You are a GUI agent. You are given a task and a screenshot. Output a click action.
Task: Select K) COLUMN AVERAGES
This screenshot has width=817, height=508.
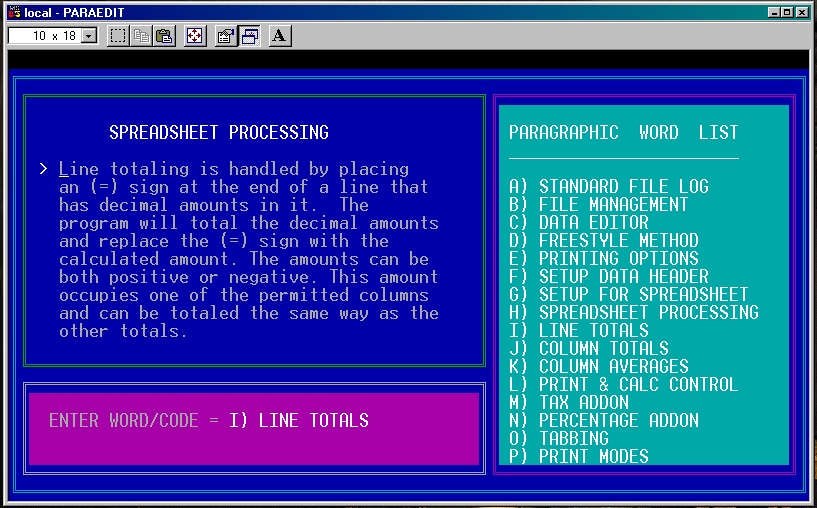coord(599,366)
